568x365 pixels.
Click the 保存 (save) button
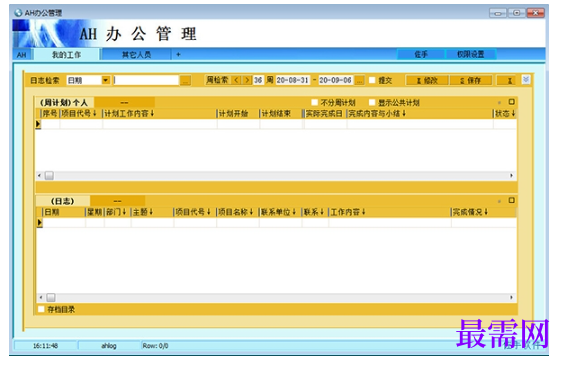coord(470,80)
